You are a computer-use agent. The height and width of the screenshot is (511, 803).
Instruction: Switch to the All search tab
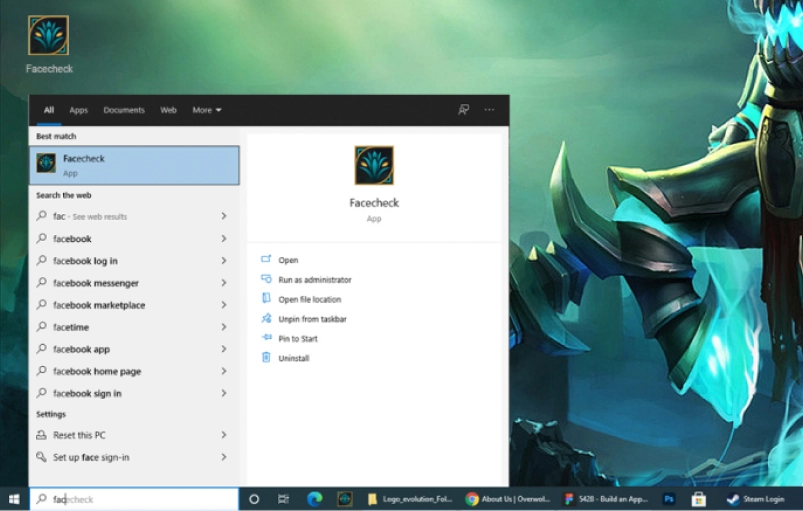click(x=49, y=110)
